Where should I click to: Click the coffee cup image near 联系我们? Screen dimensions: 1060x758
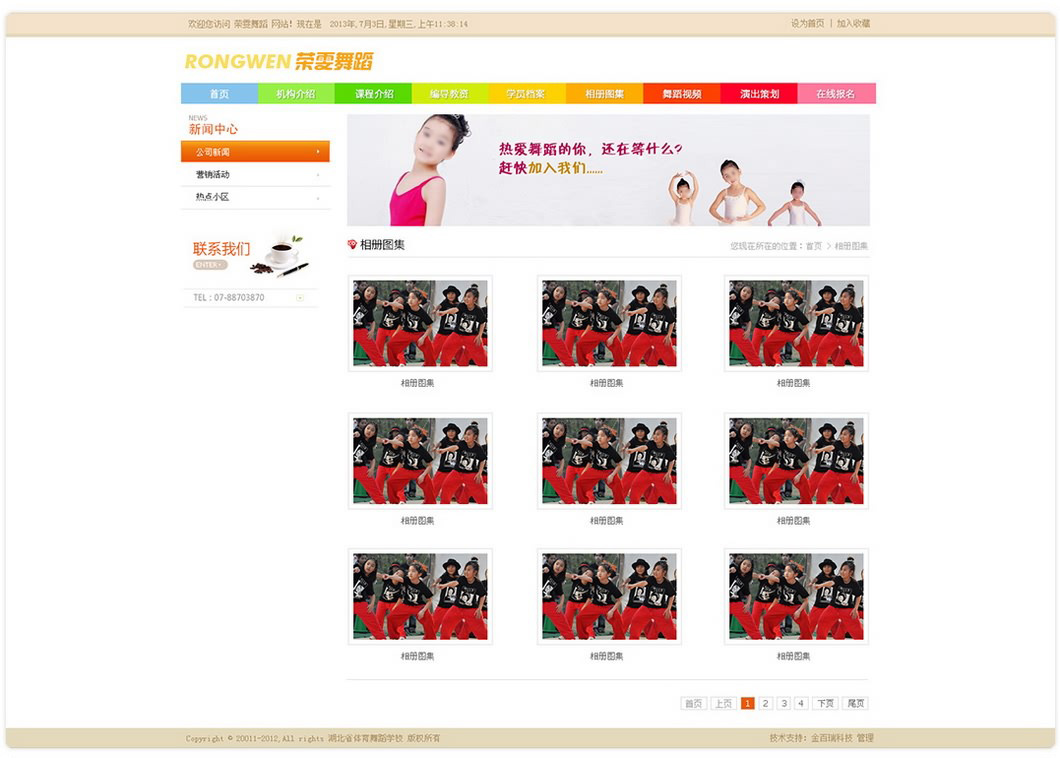[x=281, y=255]
